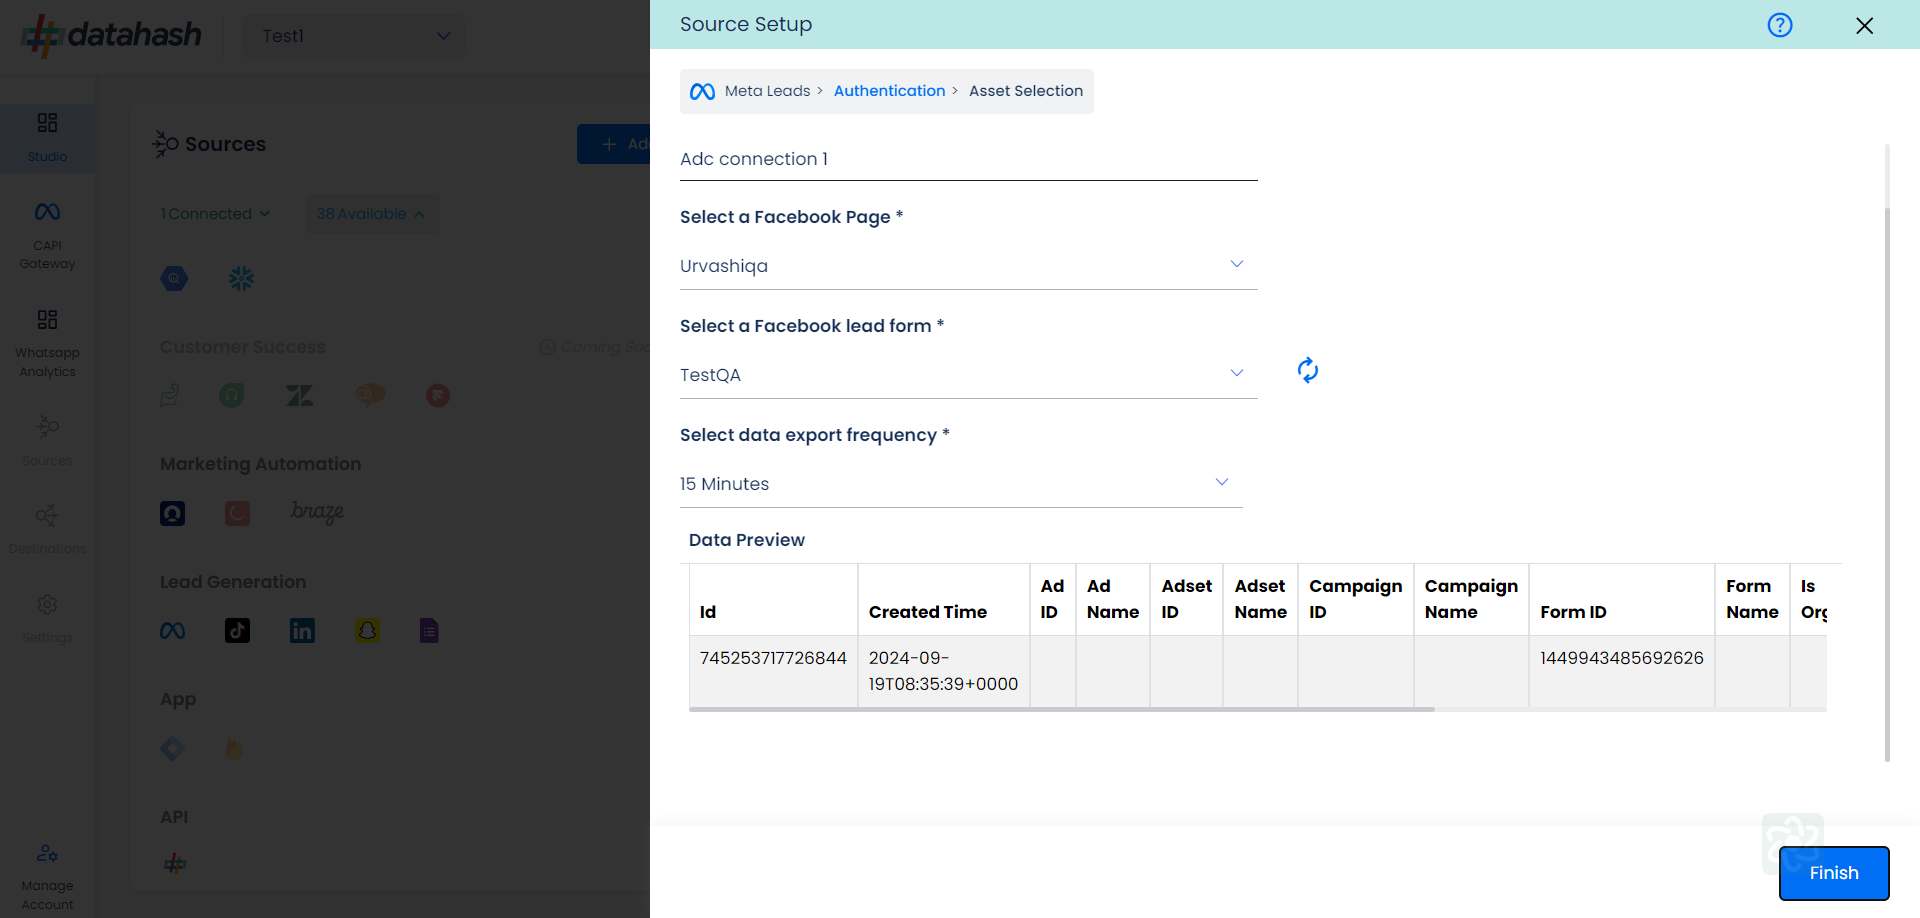Select the BigQuery source icon
Image resolution: width=1920 pixels, height=918 pixels.
(x=174, y=278)
